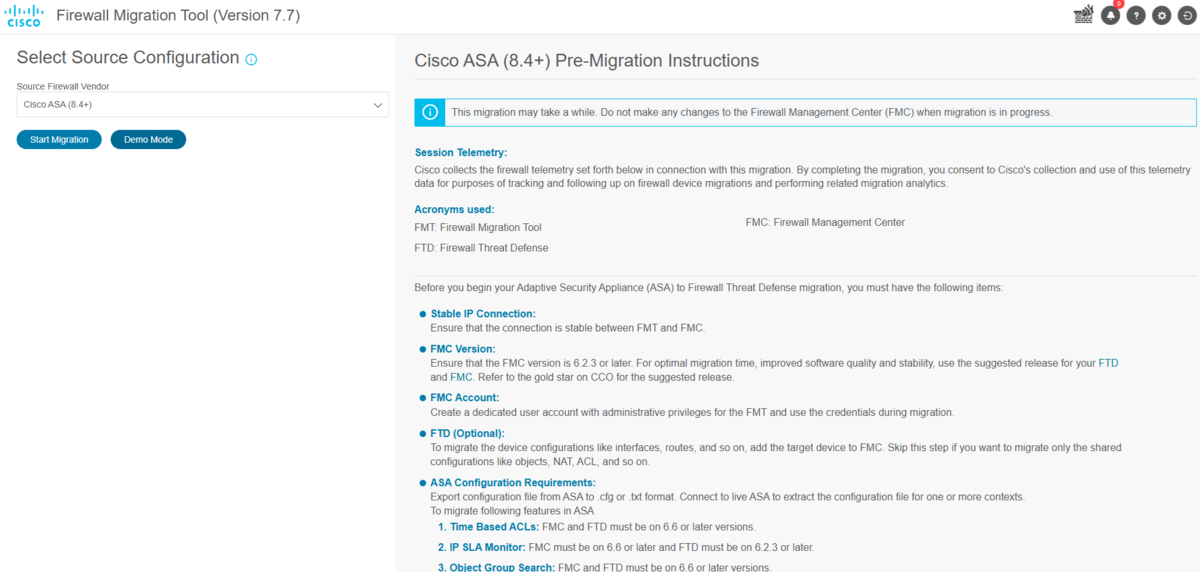Viewport: 1200px width, 572px height.
Task: Click the FTD (Optional) heading
Action: [467, 433]
